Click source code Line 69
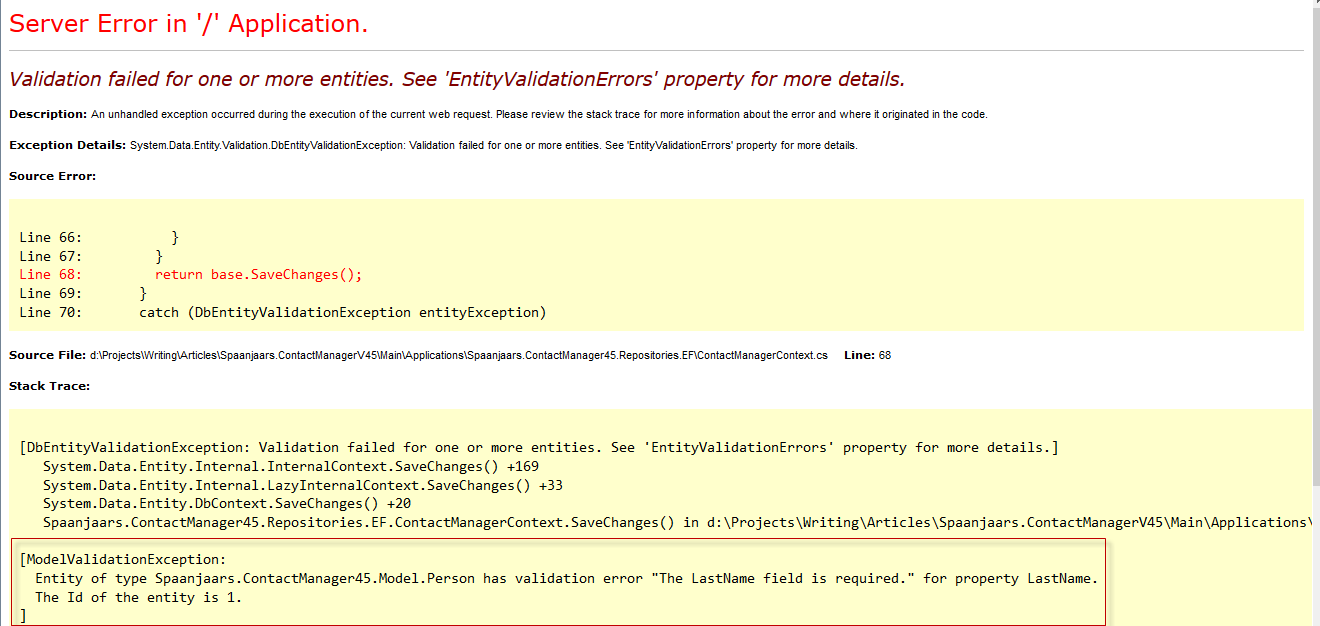 pyautogui.click(x=83, y=293)
